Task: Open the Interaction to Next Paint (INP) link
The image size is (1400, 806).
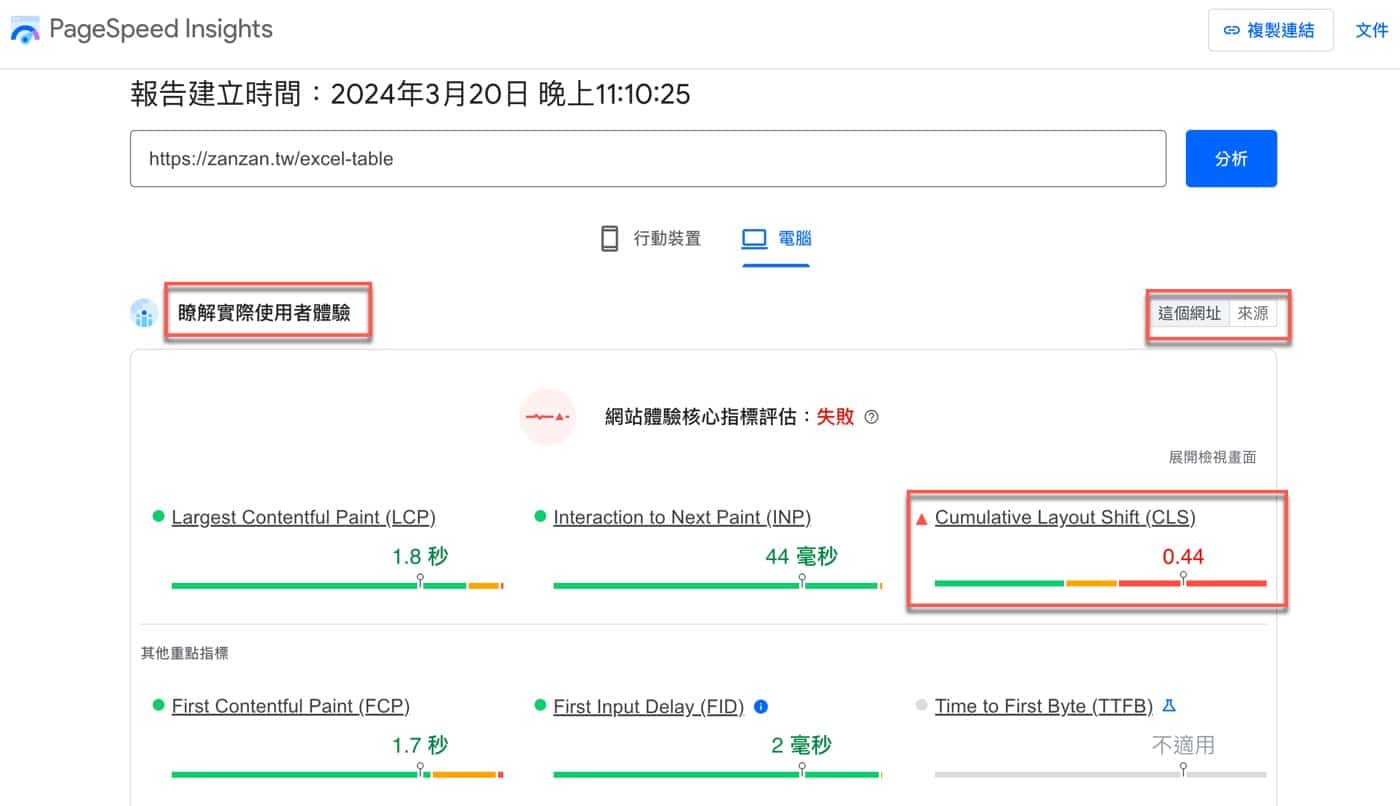Action: (x=682, y=517)
